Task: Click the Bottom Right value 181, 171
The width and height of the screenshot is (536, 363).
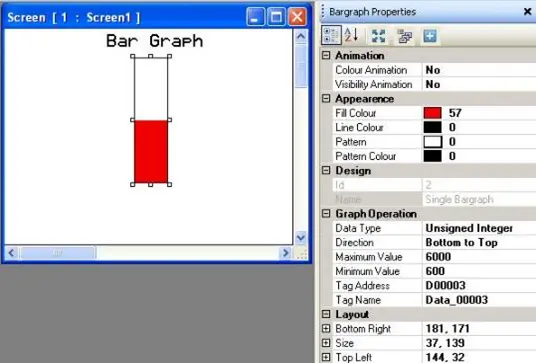Action: point(447,328)
